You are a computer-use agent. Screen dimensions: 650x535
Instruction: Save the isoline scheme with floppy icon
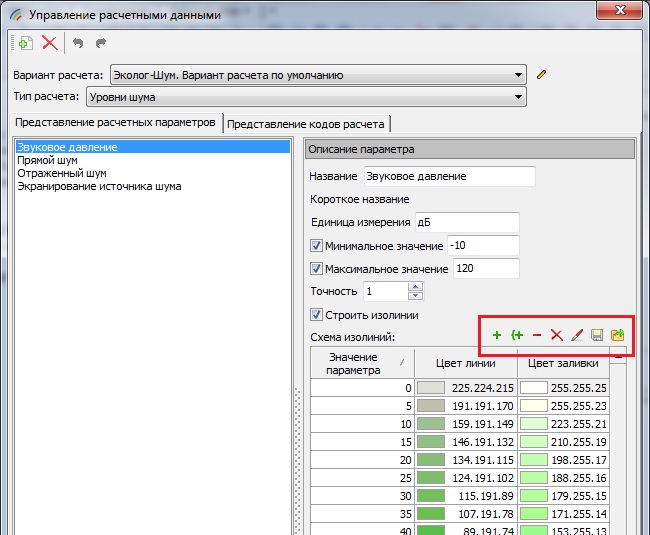point(597,335)
